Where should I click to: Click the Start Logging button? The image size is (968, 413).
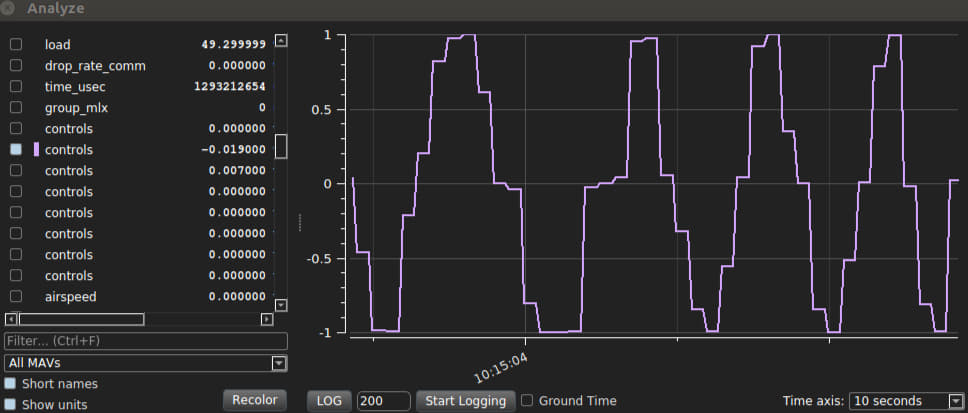[x=465, y=401]
